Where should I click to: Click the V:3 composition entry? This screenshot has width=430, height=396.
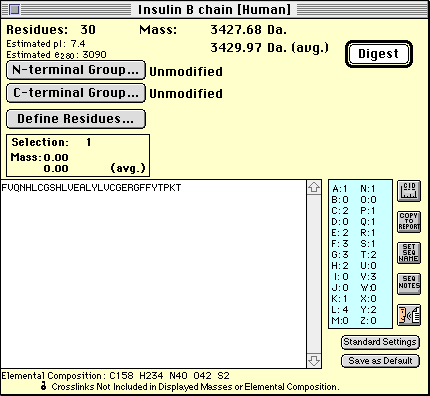point(368,277)
